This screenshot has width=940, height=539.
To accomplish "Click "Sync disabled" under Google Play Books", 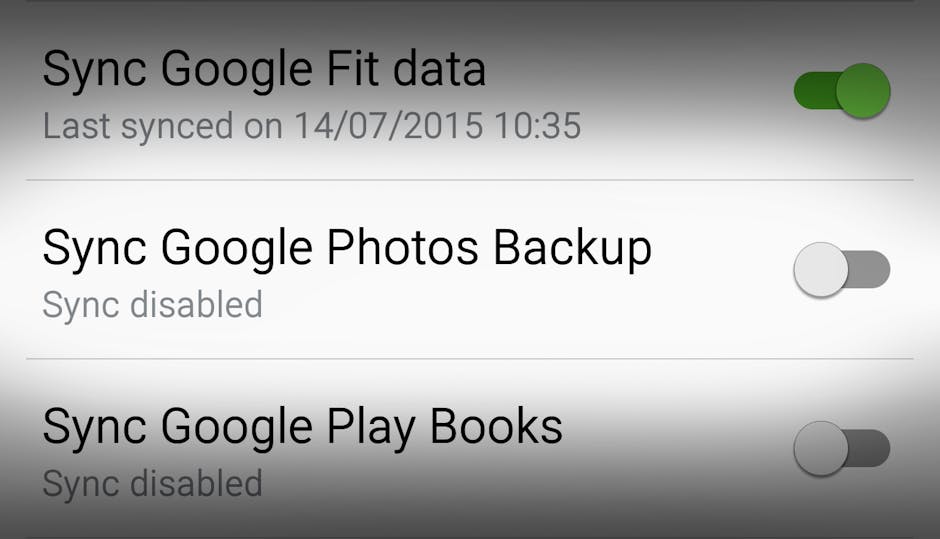I will (x=152, y=483).
